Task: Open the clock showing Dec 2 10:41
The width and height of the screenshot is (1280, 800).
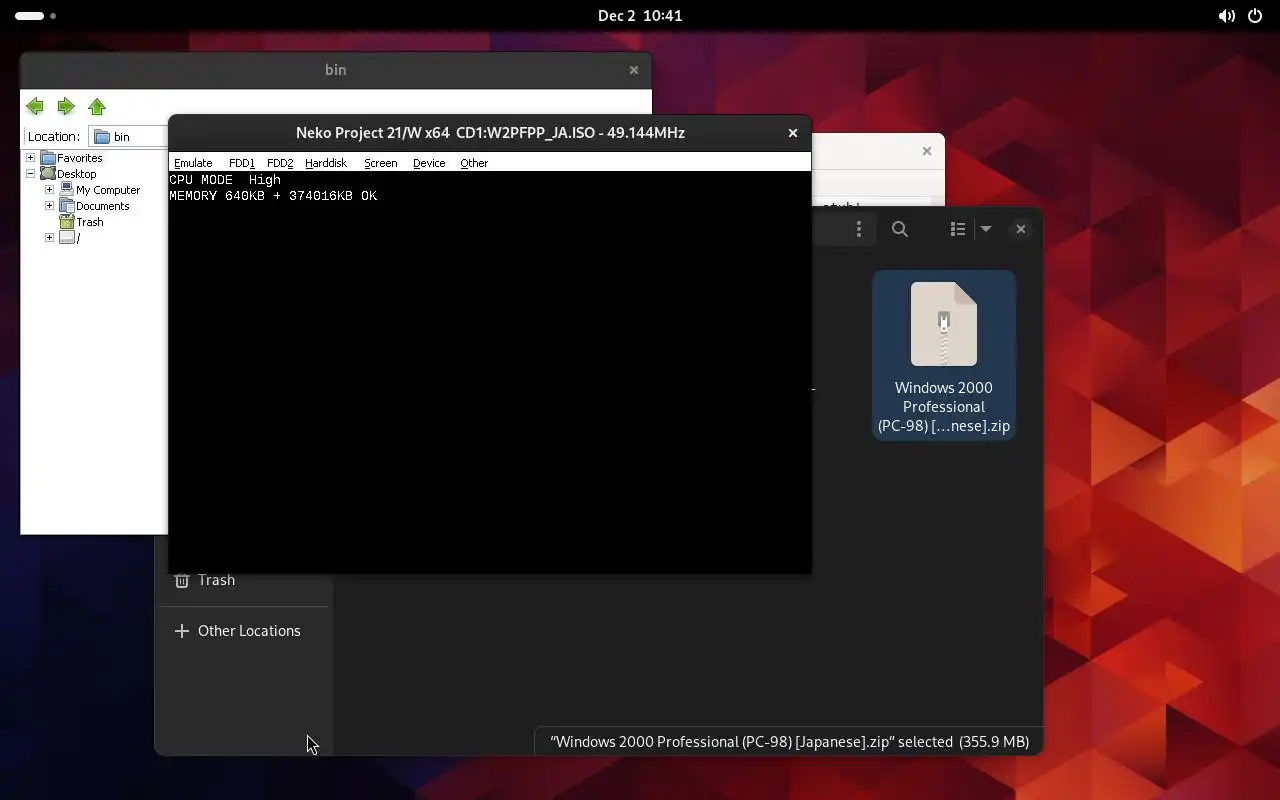Action: click(640, 16)
